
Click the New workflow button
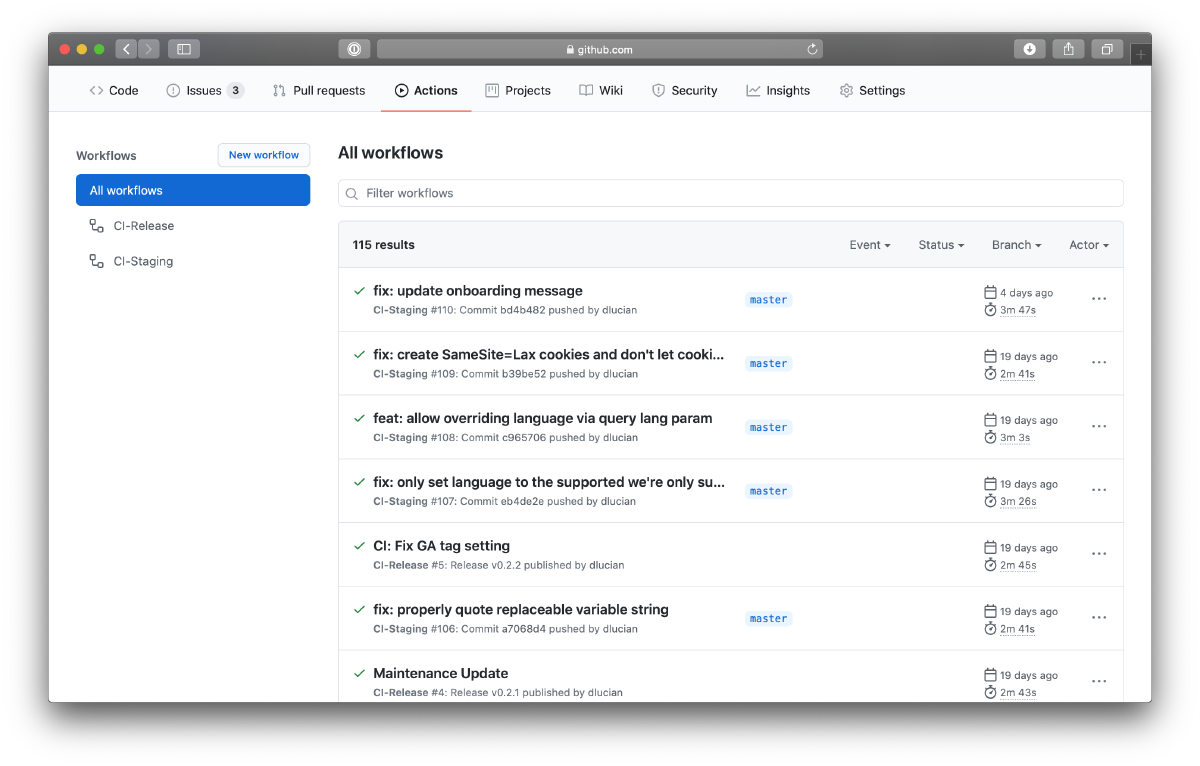(x=263, y=155)
